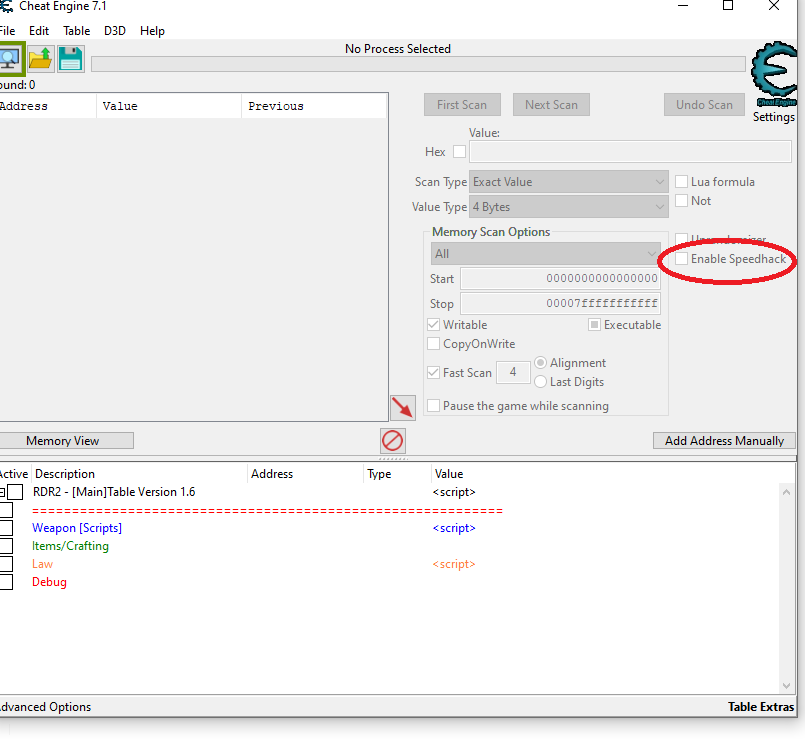Click the Start address field

(x=560, y=278)
